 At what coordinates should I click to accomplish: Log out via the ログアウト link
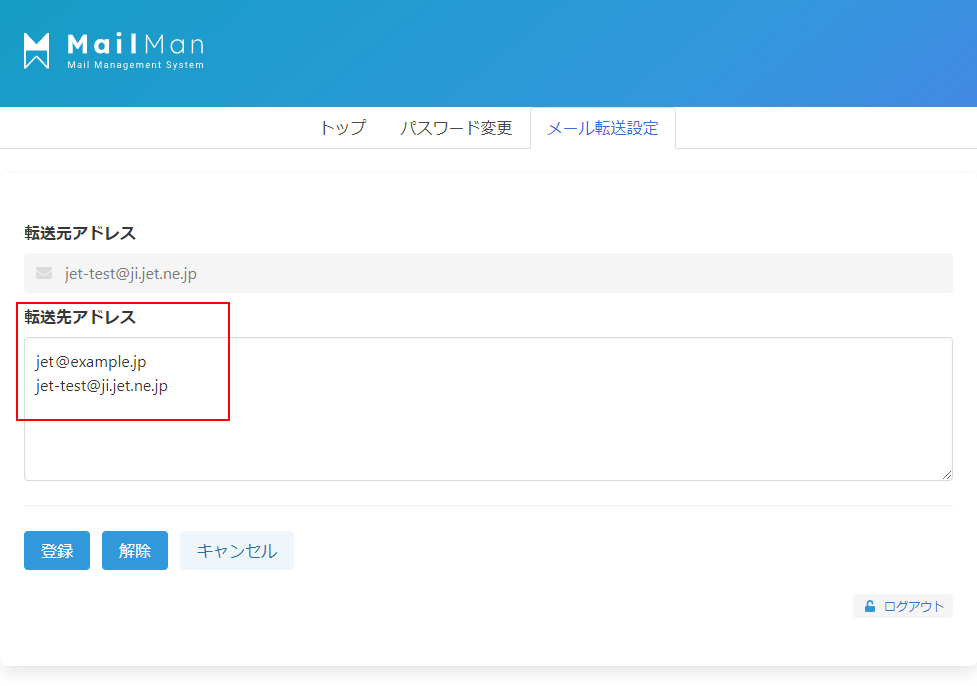pos(913,606)
